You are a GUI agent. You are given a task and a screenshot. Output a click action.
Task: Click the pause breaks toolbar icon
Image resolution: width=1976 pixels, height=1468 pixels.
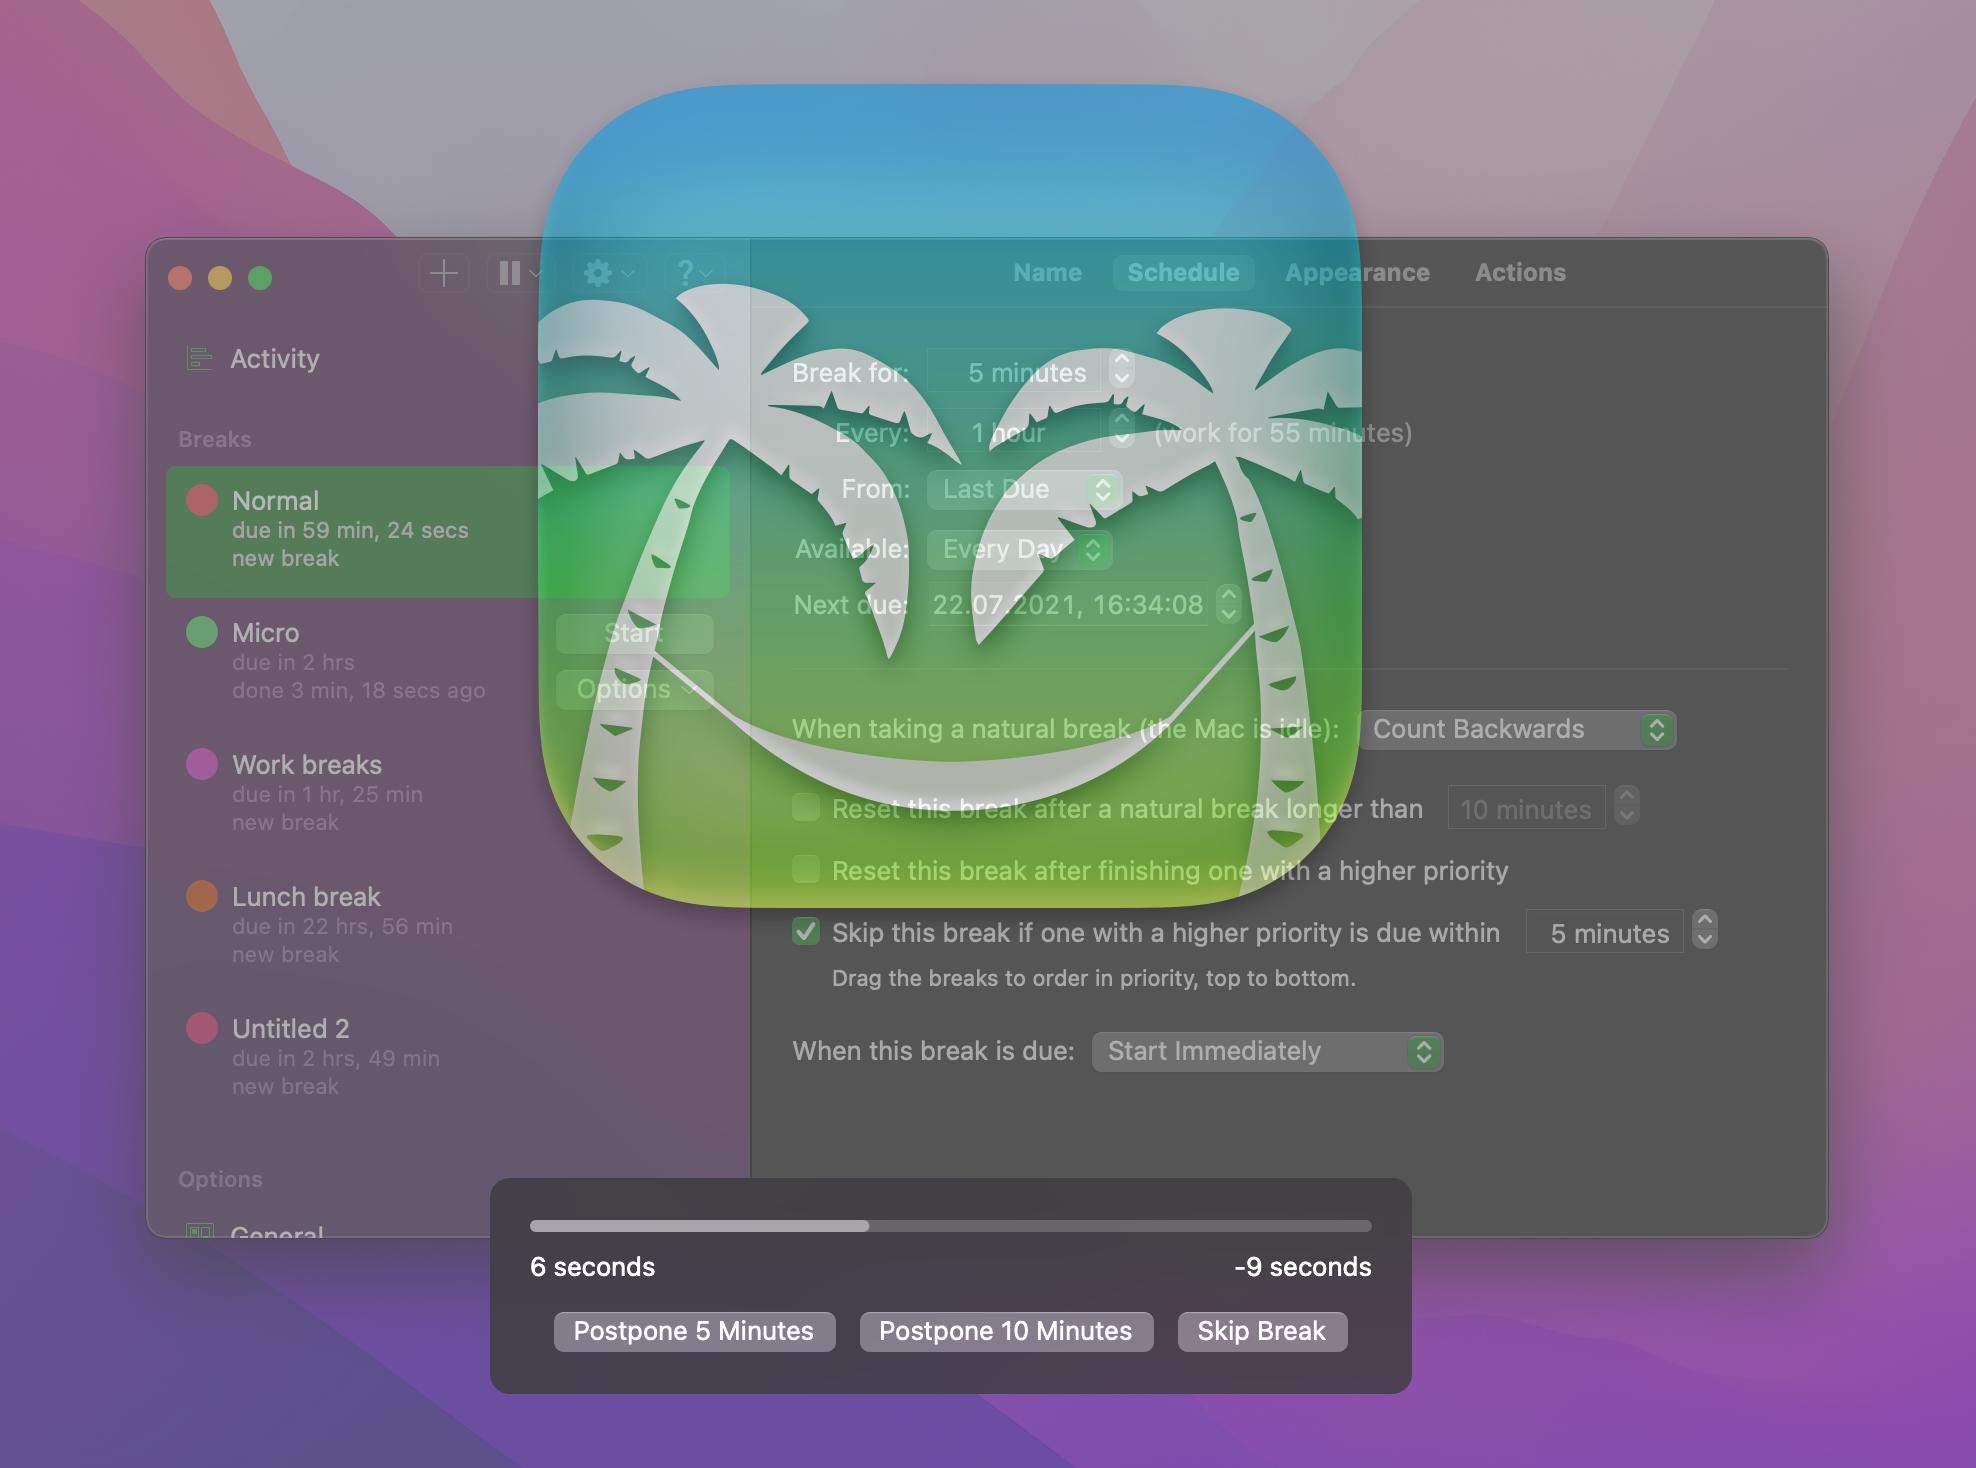coord(510,273)
